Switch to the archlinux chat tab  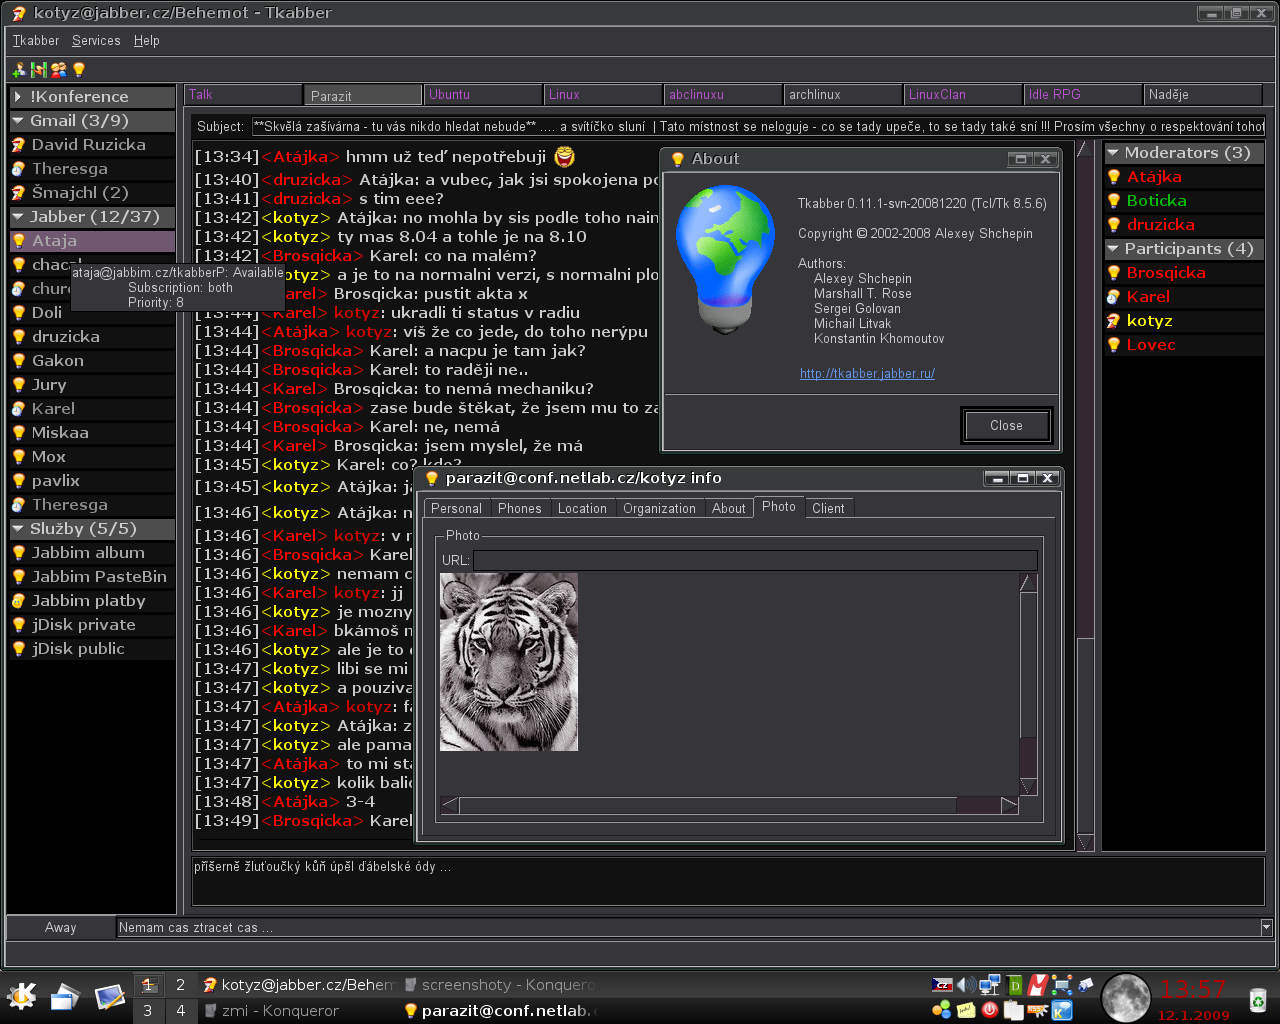pos(843,95)
